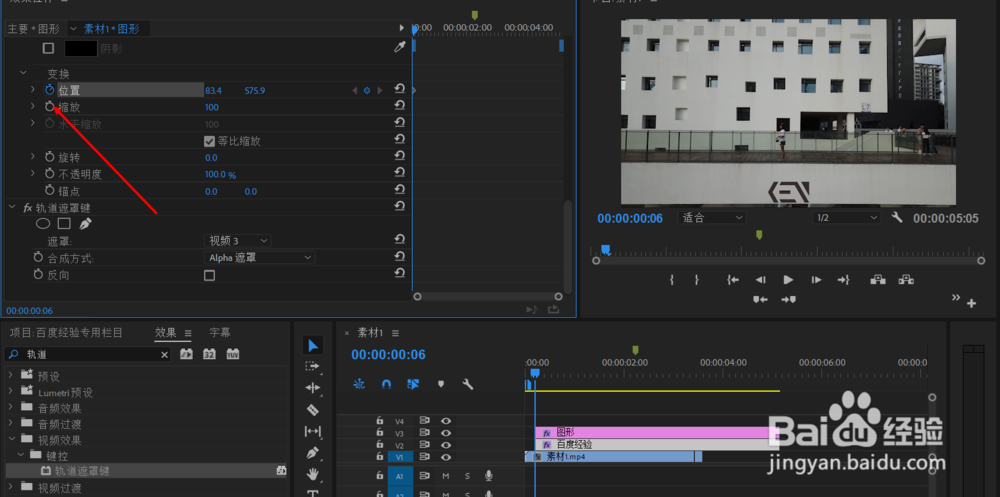Toggle timeline Snap magnet icon

386,384
